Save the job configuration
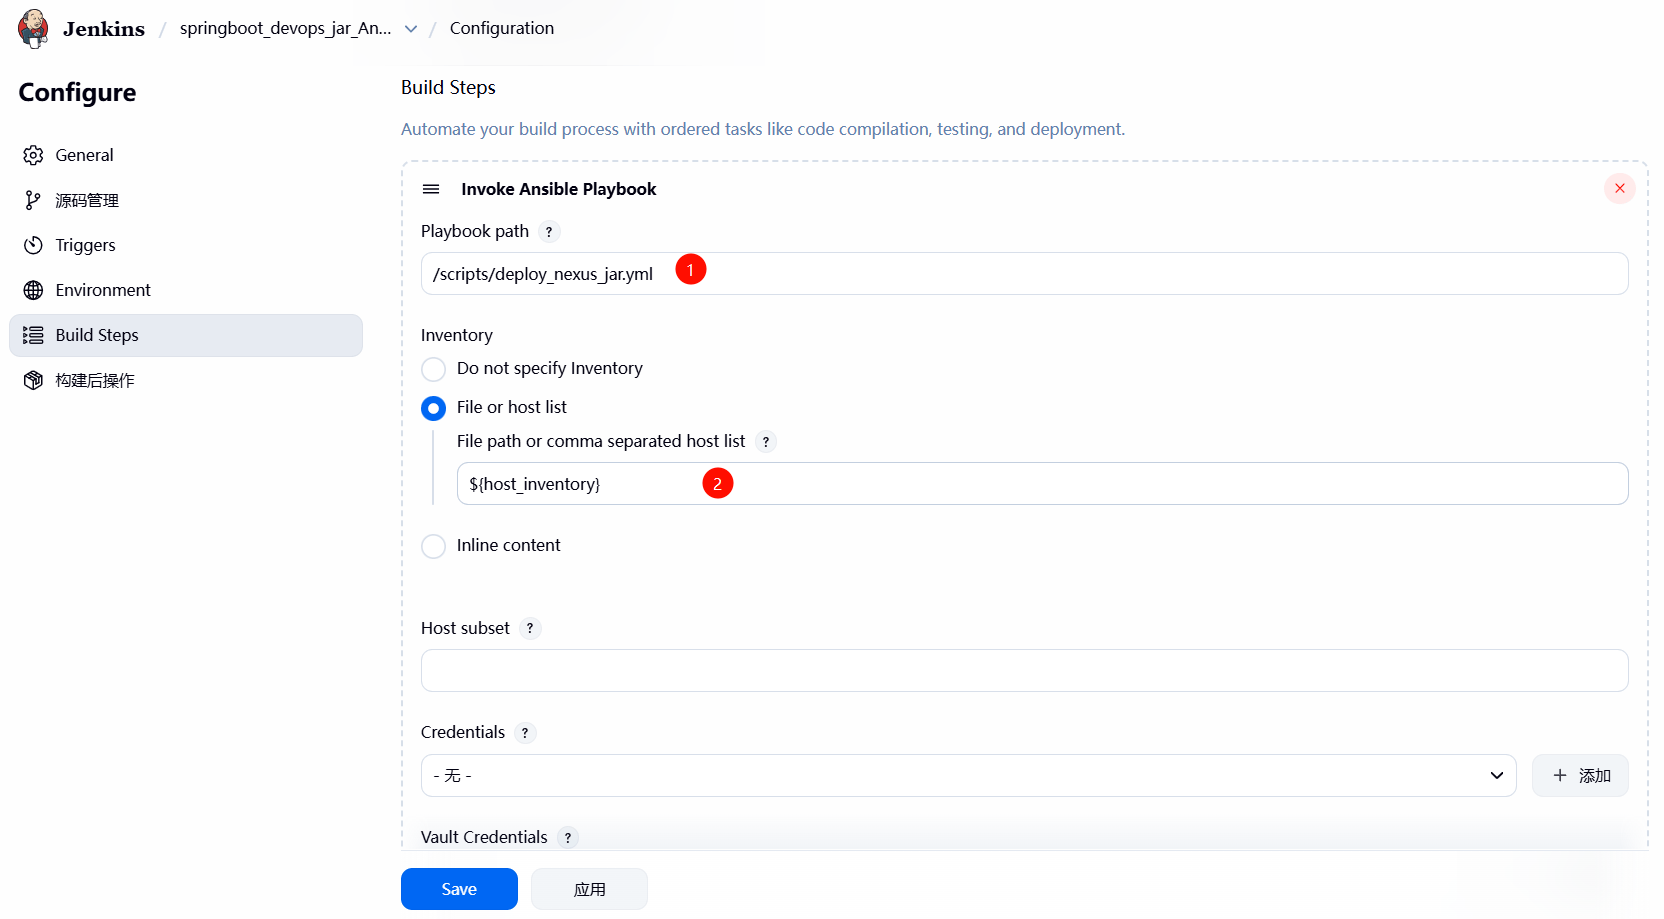Viewport: 1664px width, 919px height. click(459, 889)
